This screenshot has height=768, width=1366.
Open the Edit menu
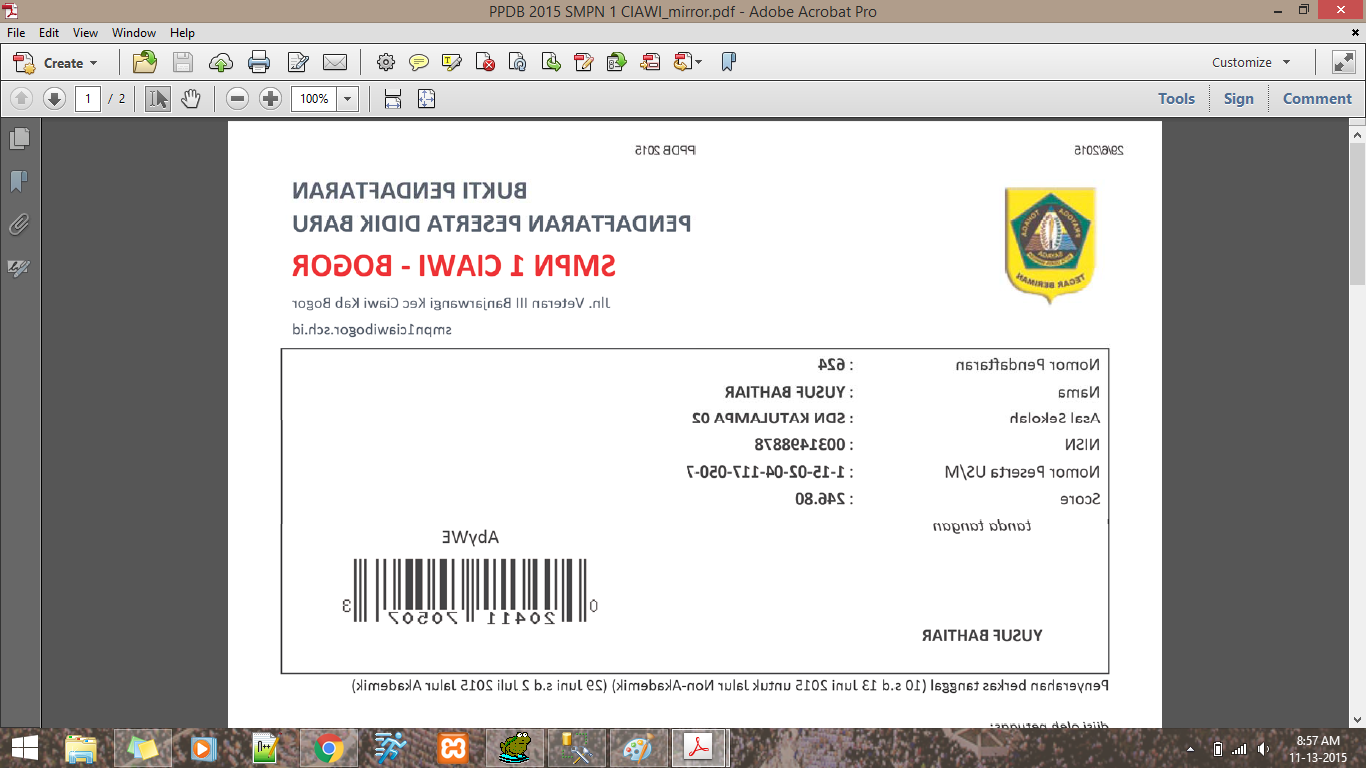[49, 33]
